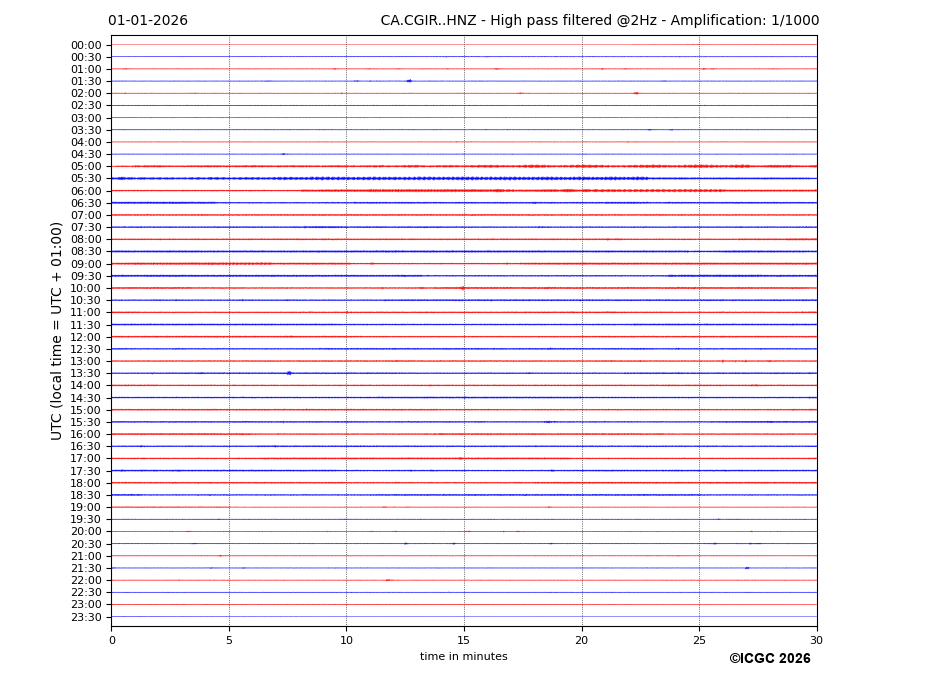
Task: Click the red spike on the 02:00 trace
Action: [x=636, y=93]
